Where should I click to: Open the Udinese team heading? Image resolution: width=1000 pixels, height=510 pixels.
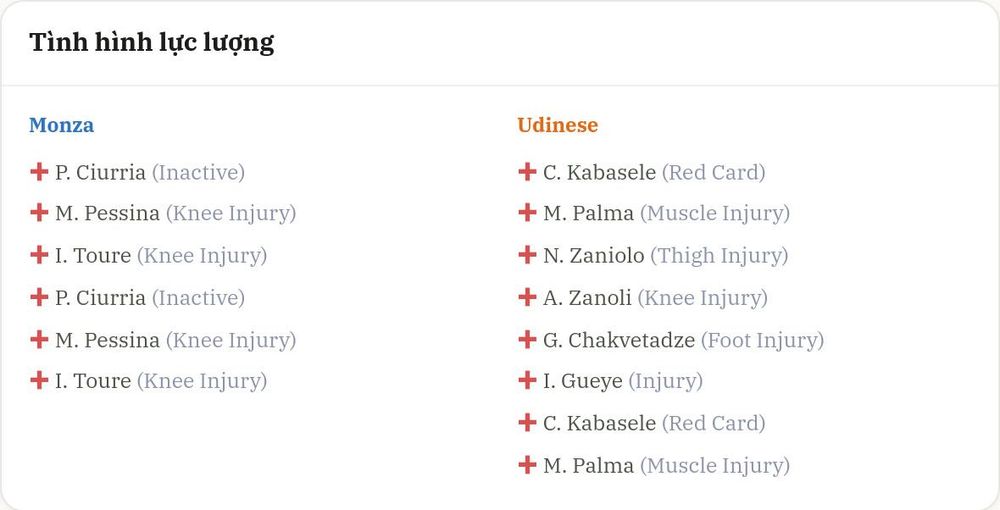(557, 125)
